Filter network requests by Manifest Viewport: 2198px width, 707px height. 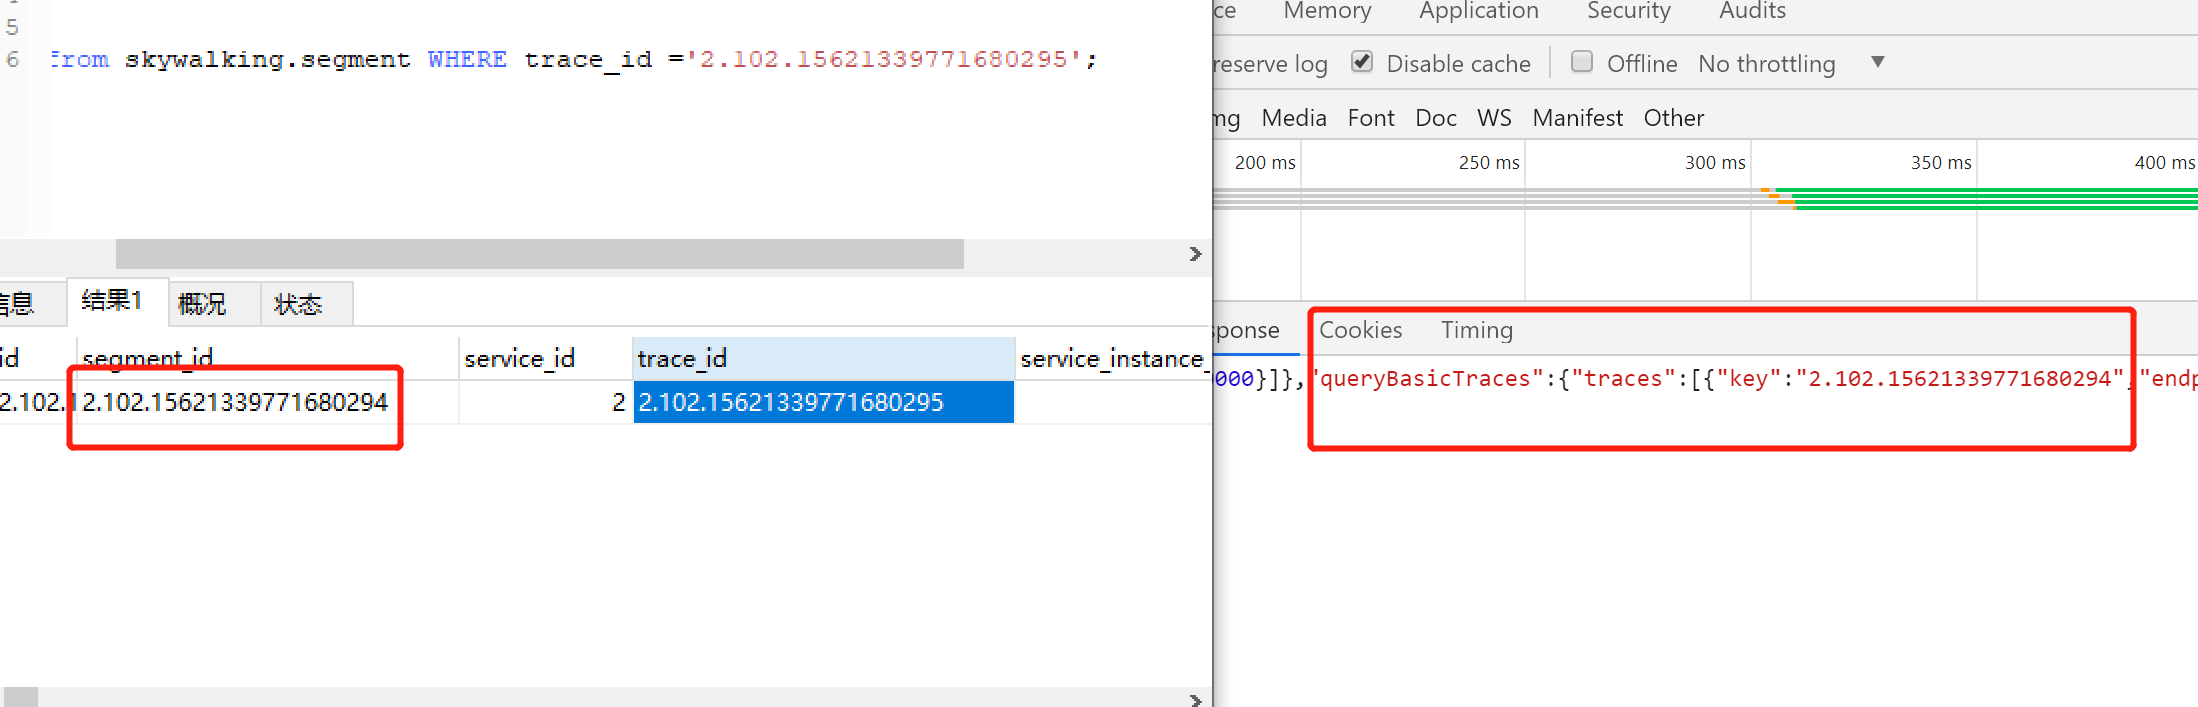click(x=1577, y=118)
